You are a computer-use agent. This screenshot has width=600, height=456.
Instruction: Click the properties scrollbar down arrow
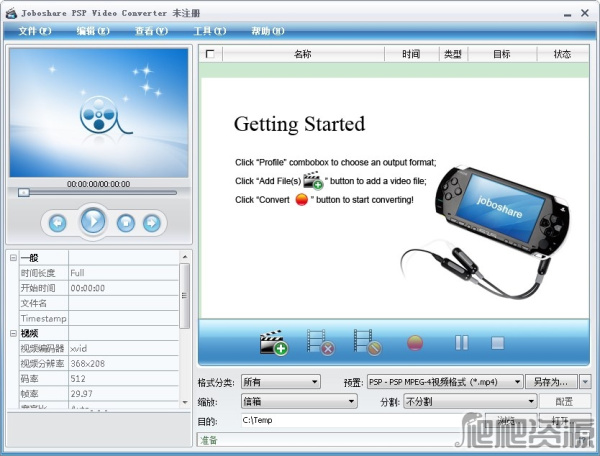(185, 402)
